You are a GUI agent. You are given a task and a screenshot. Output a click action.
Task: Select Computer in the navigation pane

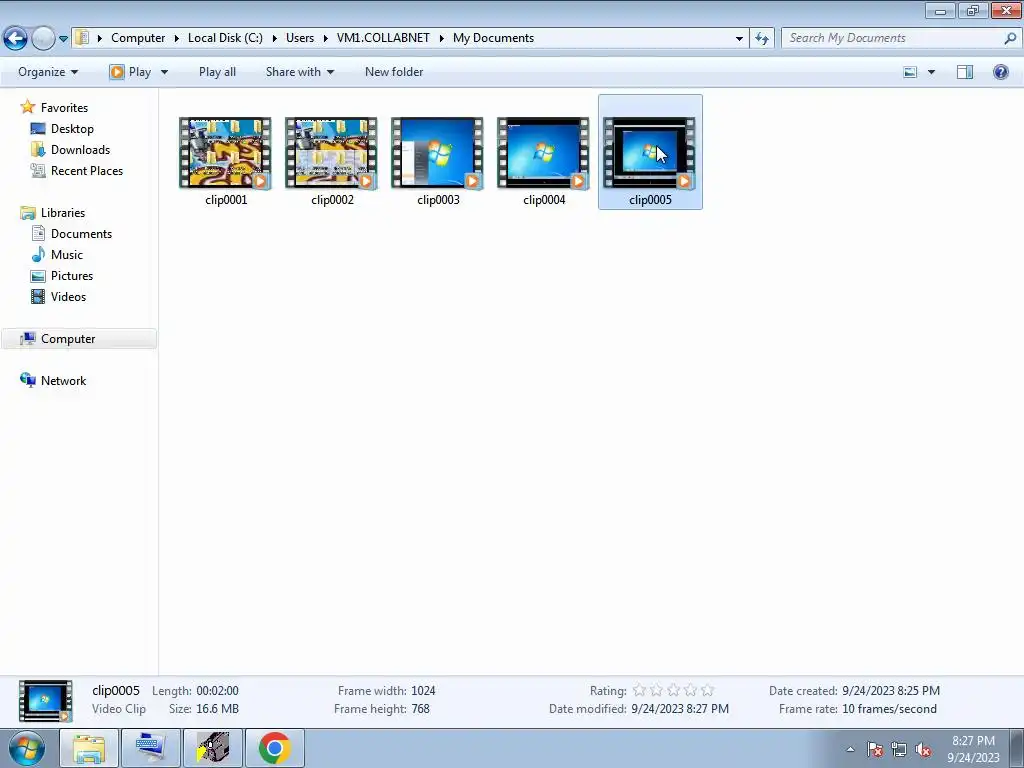tap(68, 339)
